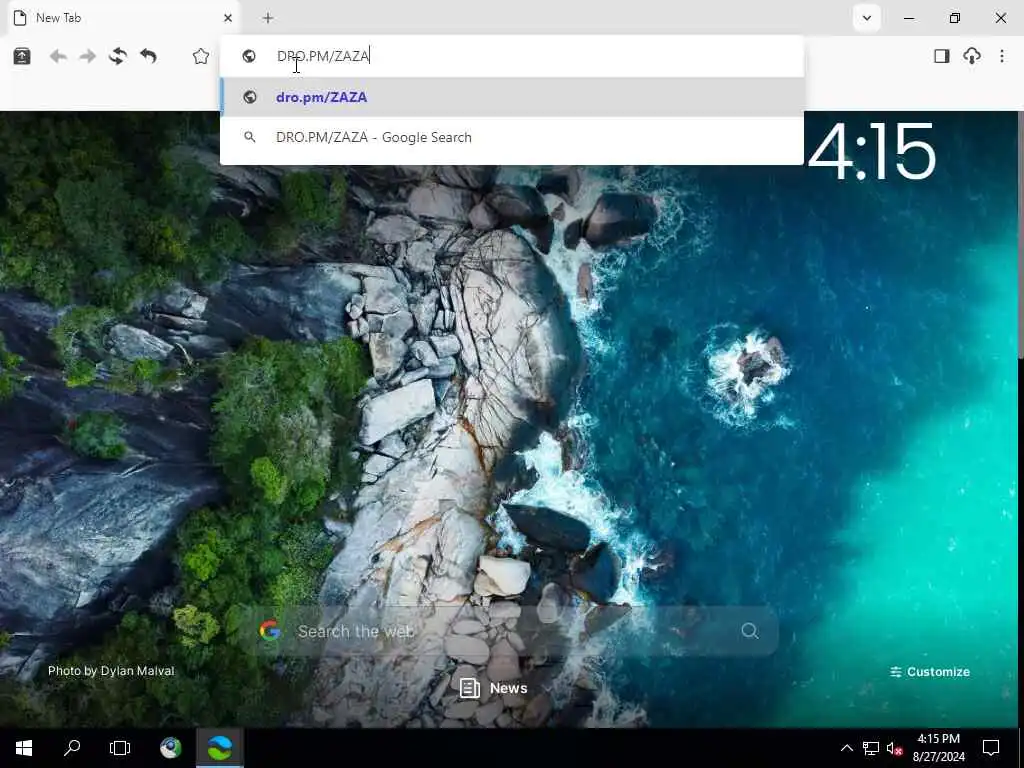Reload the page with refresh icon
Image resolution: width=1024 pixels, height=768 pixels.
[118, 56]
